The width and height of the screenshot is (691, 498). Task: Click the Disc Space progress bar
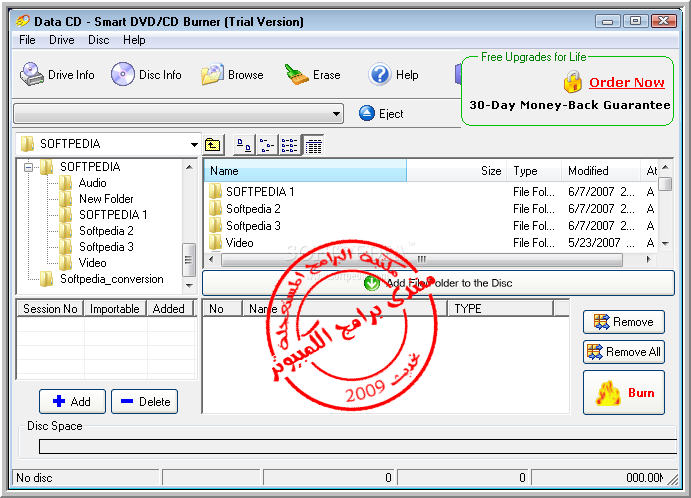tap(358, 446)
